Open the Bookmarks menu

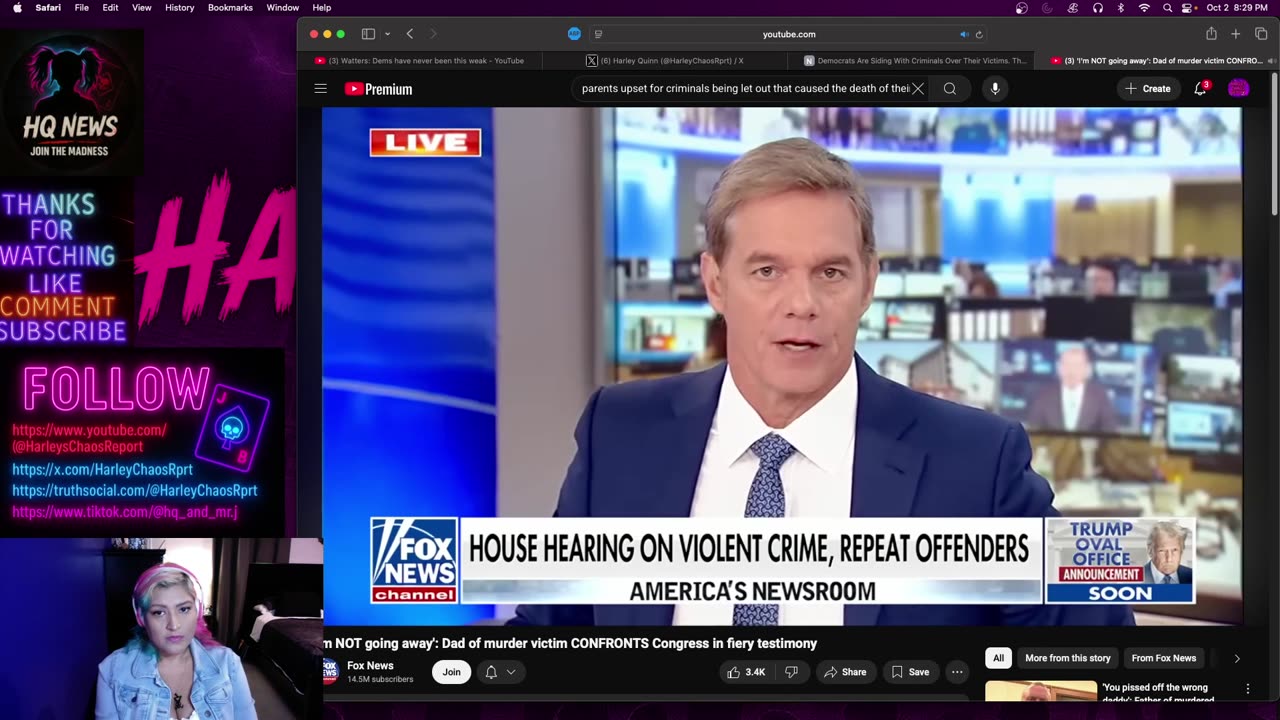point(230,8)
